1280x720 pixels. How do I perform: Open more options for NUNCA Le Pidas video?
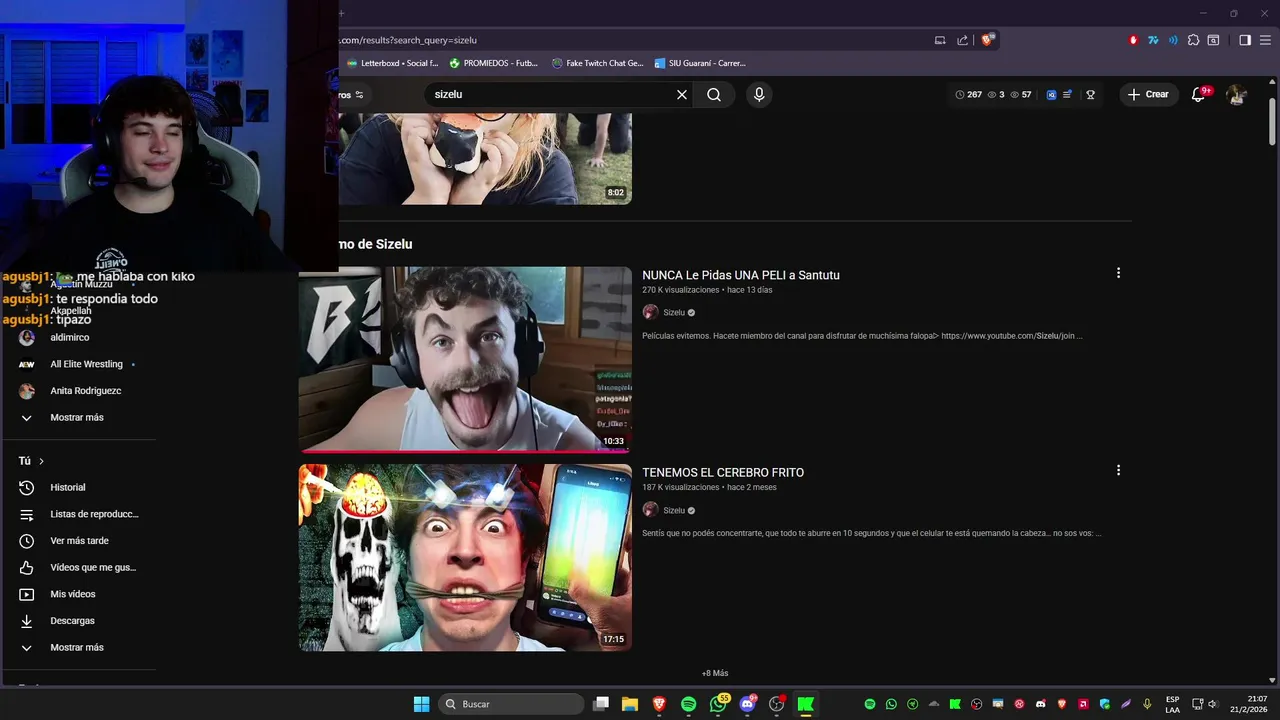pos(1118,273)
